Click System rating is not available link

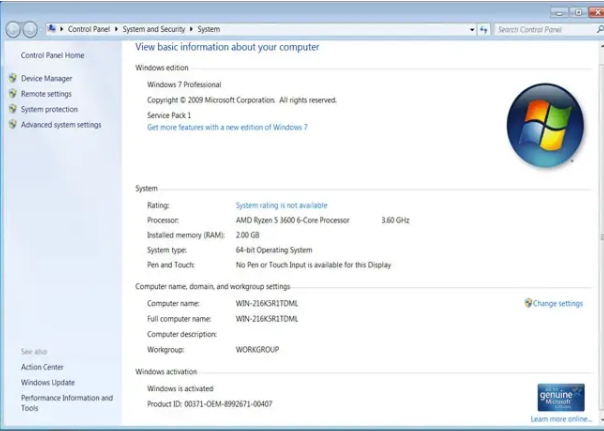282,205
